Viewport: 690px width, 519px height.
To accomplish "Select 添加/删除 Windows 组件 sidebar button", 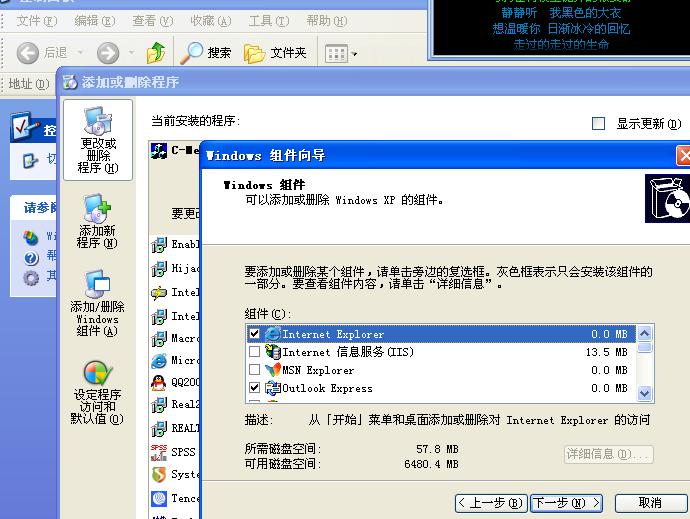I will [x=97, y=304].
